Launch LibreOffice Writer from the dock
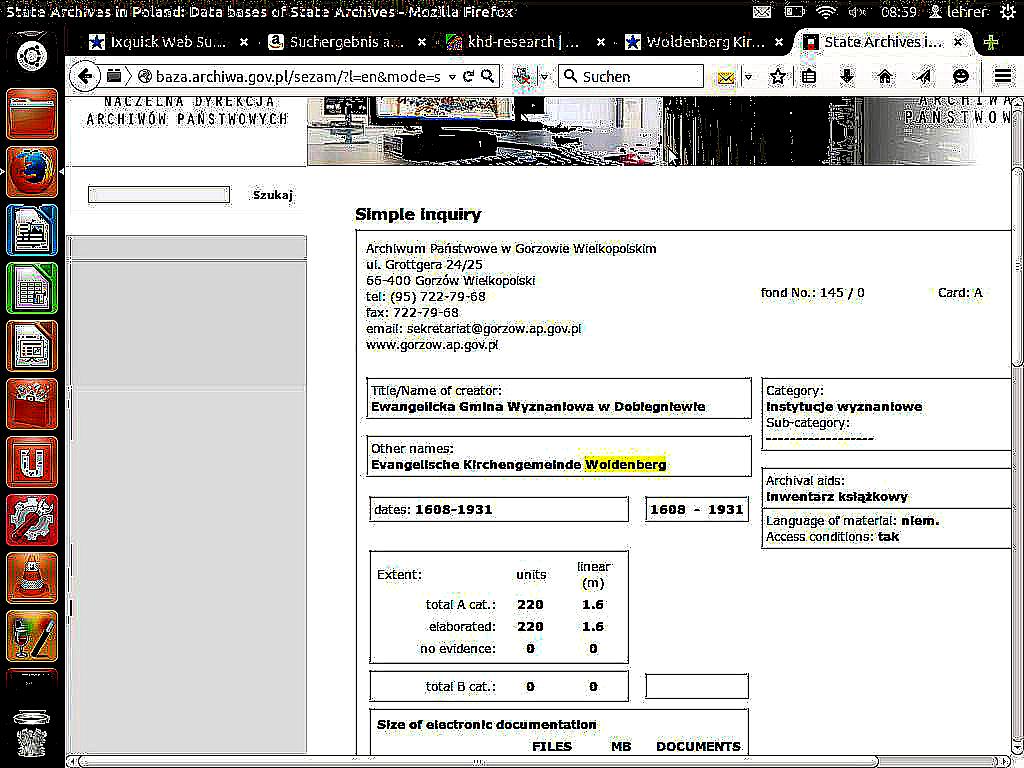1024x768 pixels. (x=32, y=230)
